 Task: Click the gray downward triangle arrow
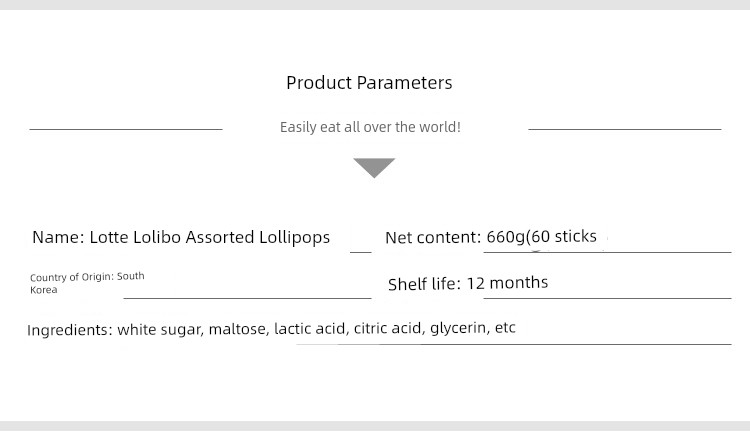374,168
